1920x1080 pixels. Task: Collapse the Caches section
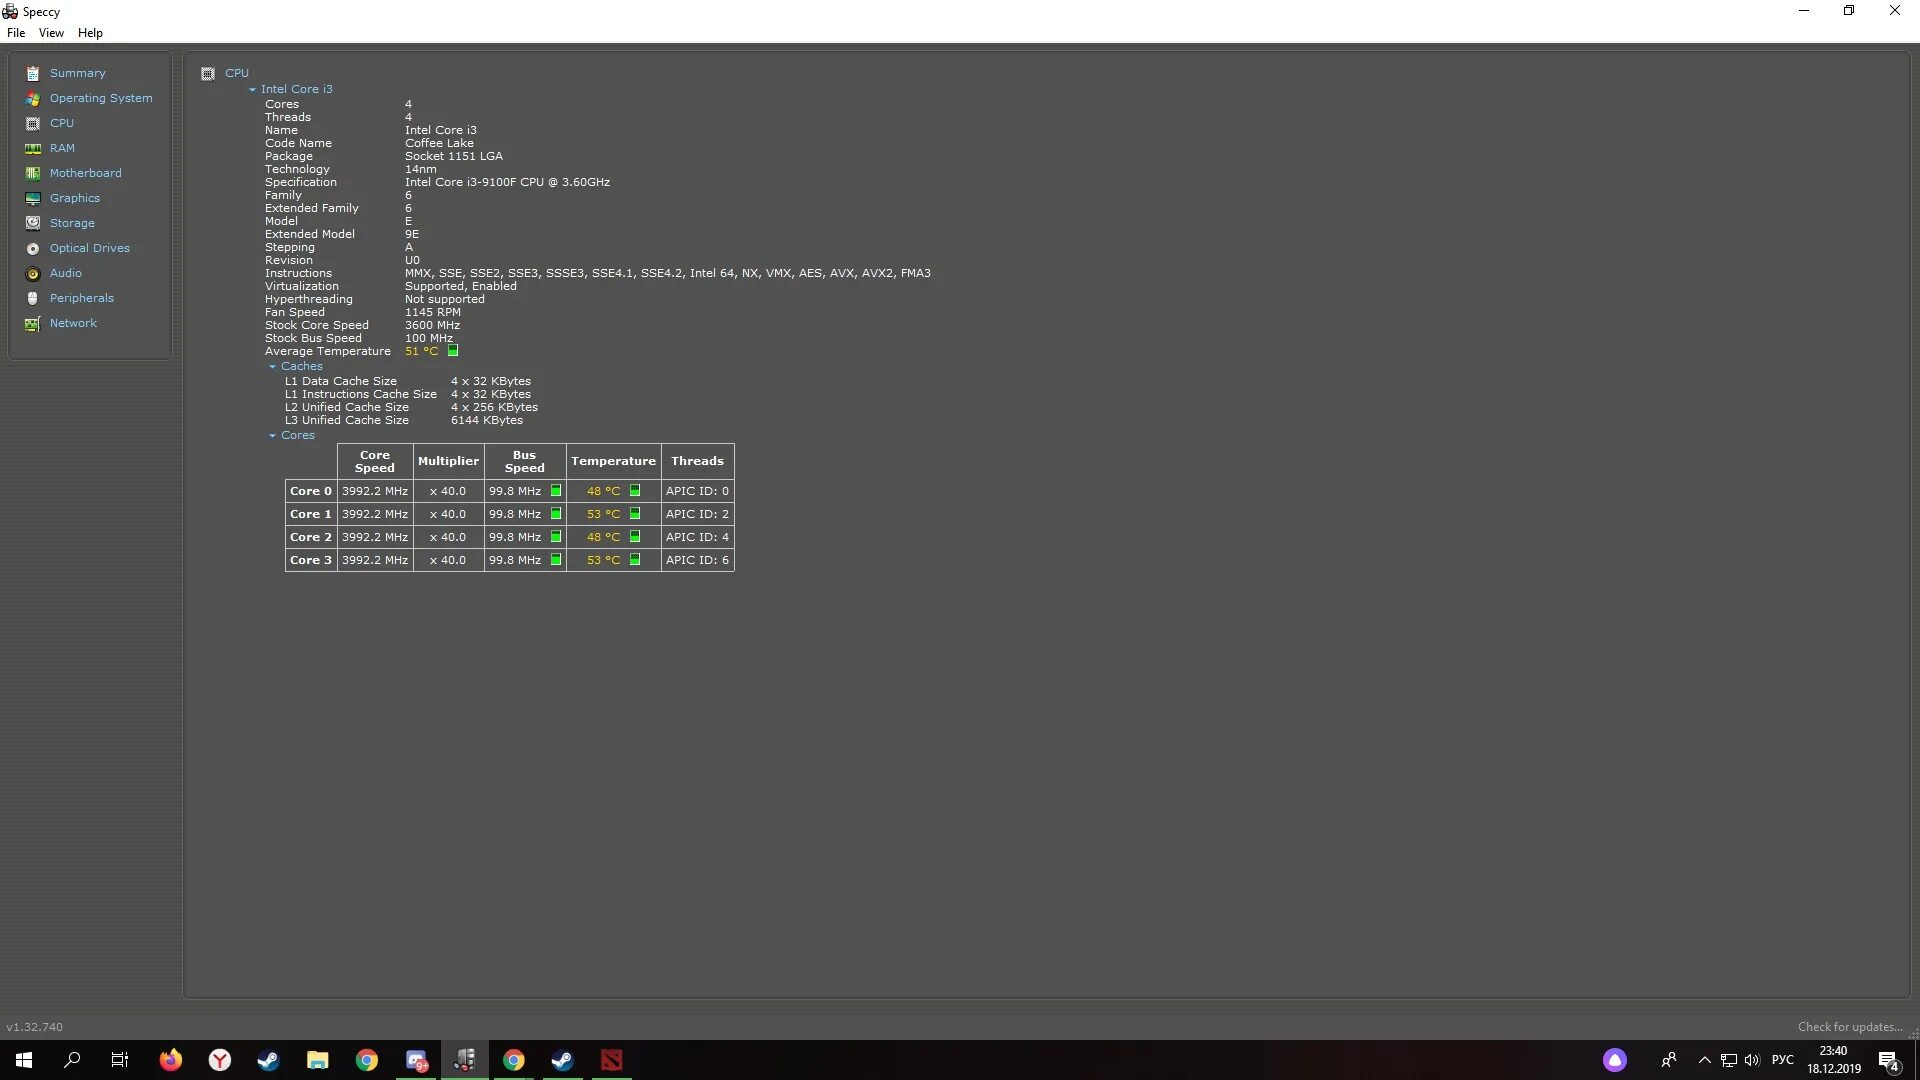coord(273,367)
